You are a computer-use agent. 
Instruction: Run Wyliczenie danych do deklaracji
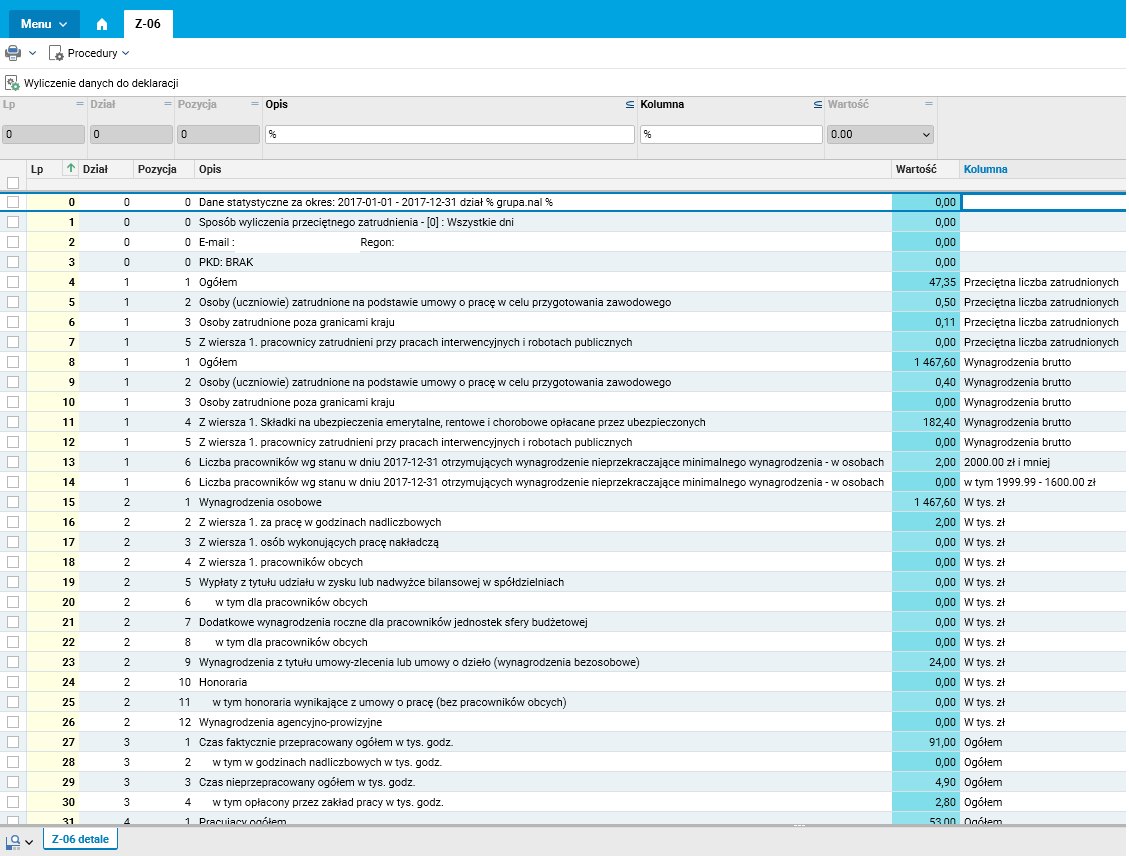(x=101, y=83)
